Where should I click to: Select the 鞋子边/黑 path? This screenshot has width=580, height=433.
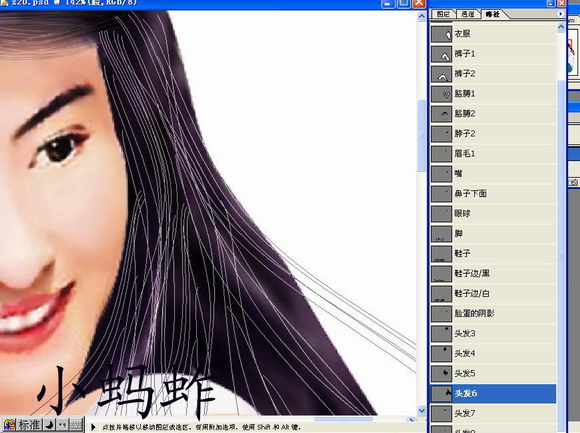(x=493, y=273)
